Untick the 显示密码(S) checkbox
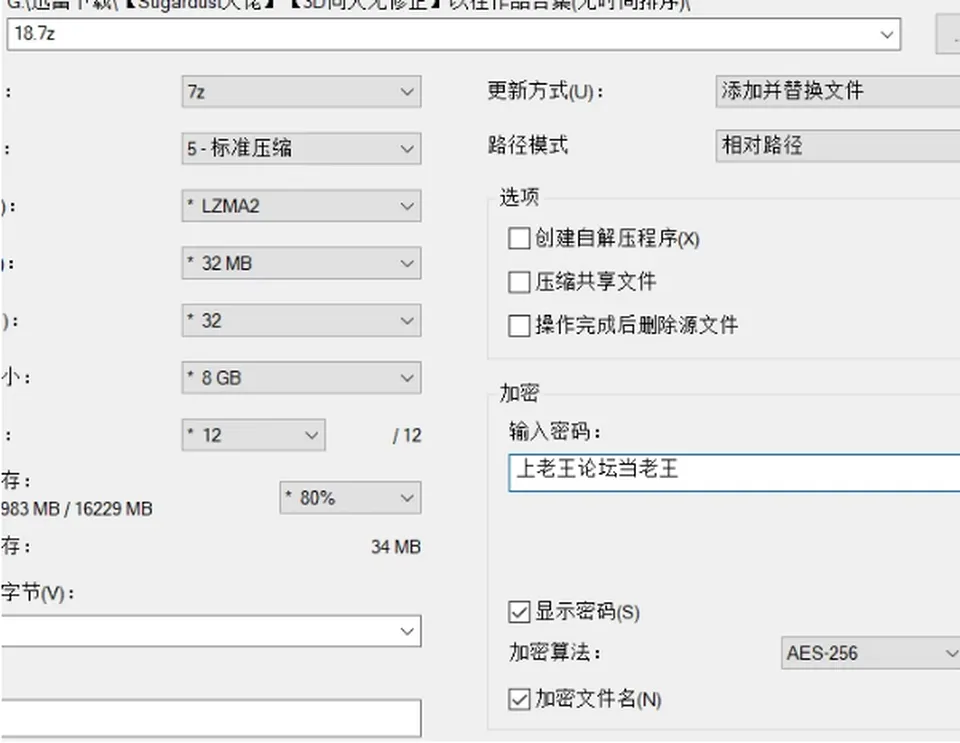This screenshot has height=743, width=960. 519,612
